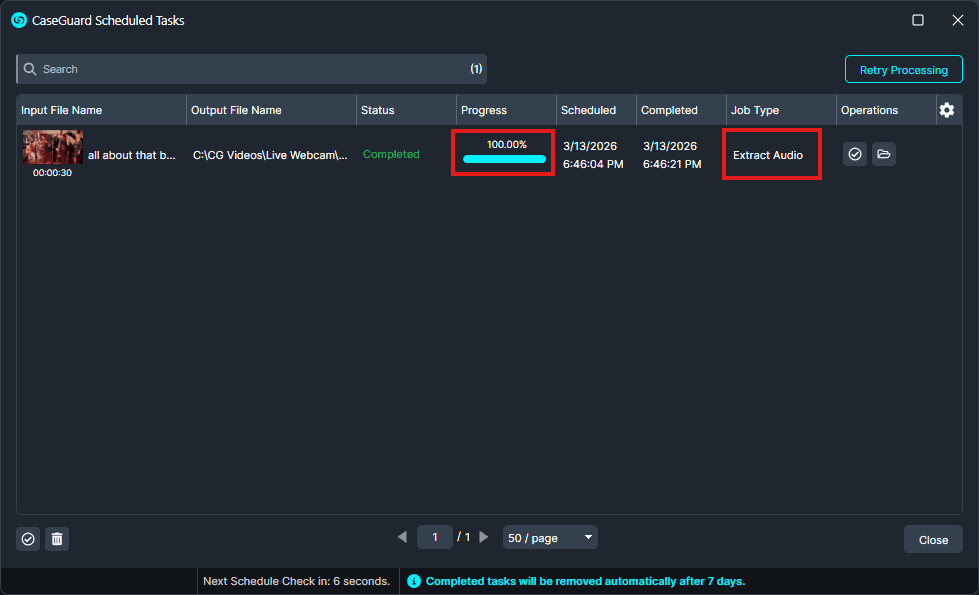The width and height of the screenshot is (979, 595).
Task: Click the column settings gear icon
Action: (947, 110)
